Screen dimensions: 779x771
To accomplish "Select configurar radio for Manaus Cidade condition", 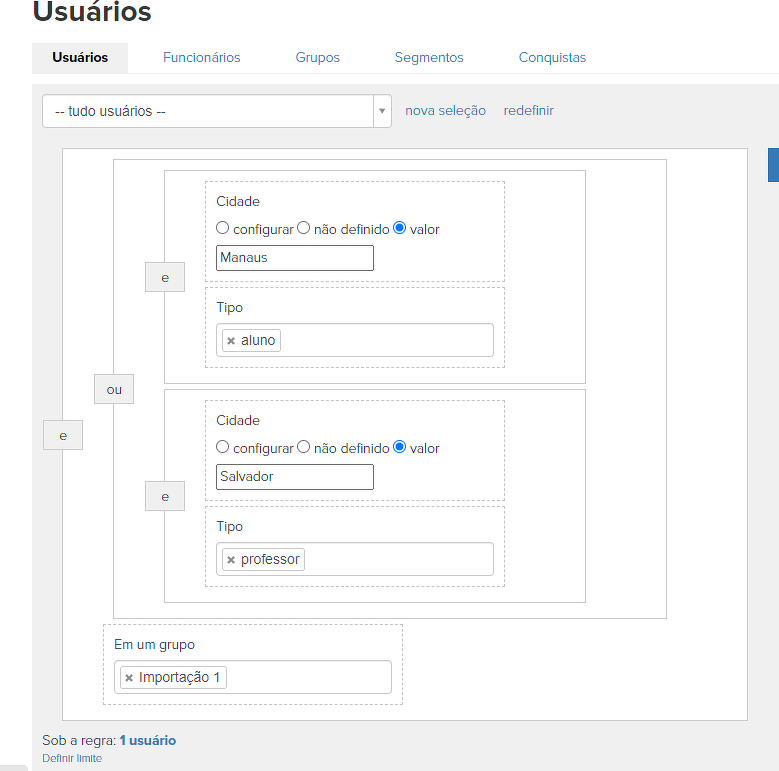I will 223,228.
